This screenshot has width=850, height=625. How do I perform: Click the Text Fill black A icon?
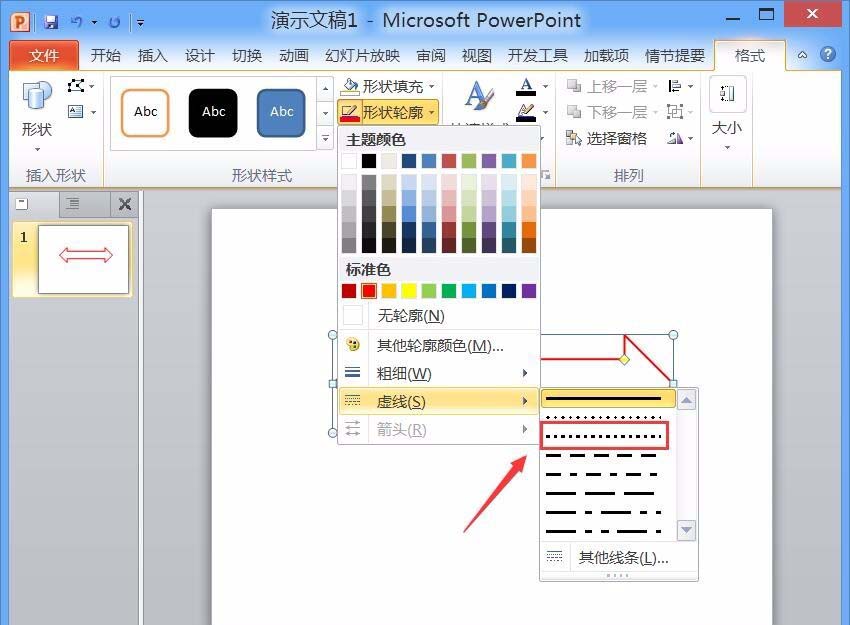point(525,85)
